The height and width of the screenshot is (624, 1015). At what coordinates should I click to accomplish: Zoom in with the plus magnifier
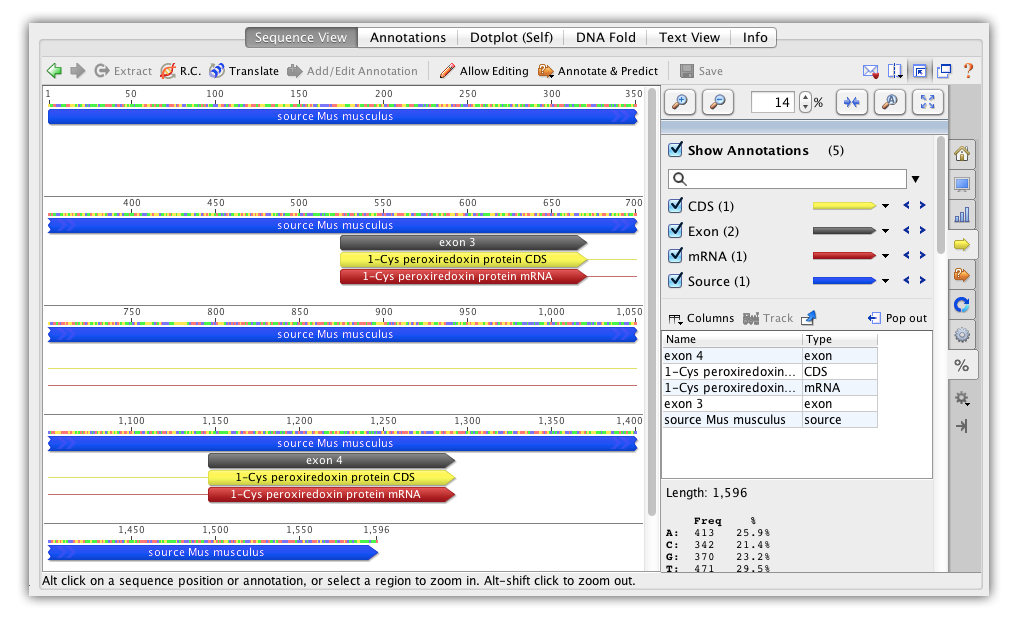[x=680, y=102]
